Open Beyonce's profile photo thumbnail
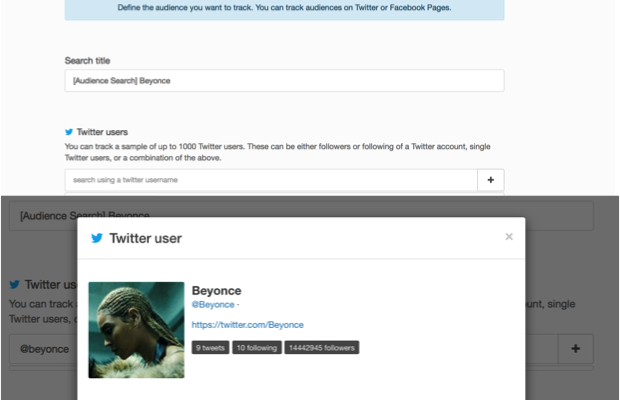620x400 pixels. coord(136,329)
